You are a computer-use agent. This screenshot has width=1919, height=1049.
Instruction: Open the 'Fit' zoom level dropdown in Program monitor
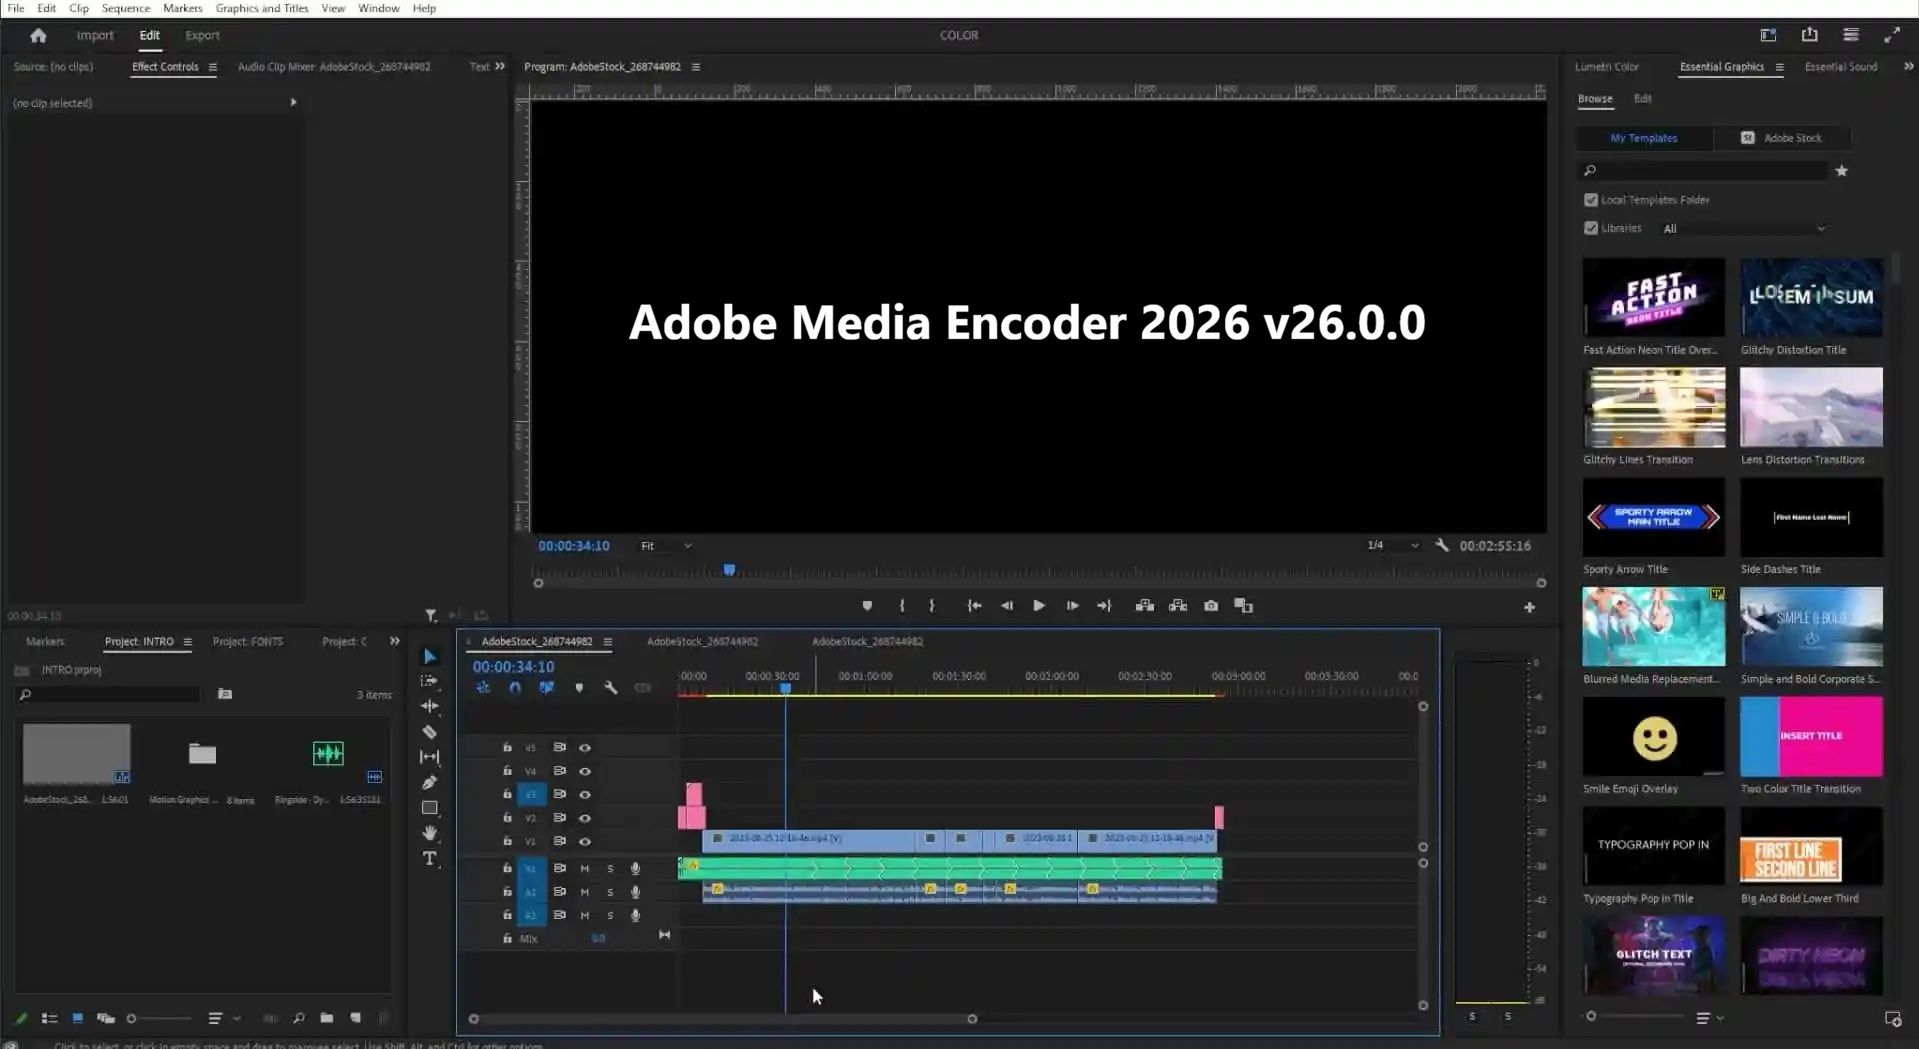click(664, 546)
